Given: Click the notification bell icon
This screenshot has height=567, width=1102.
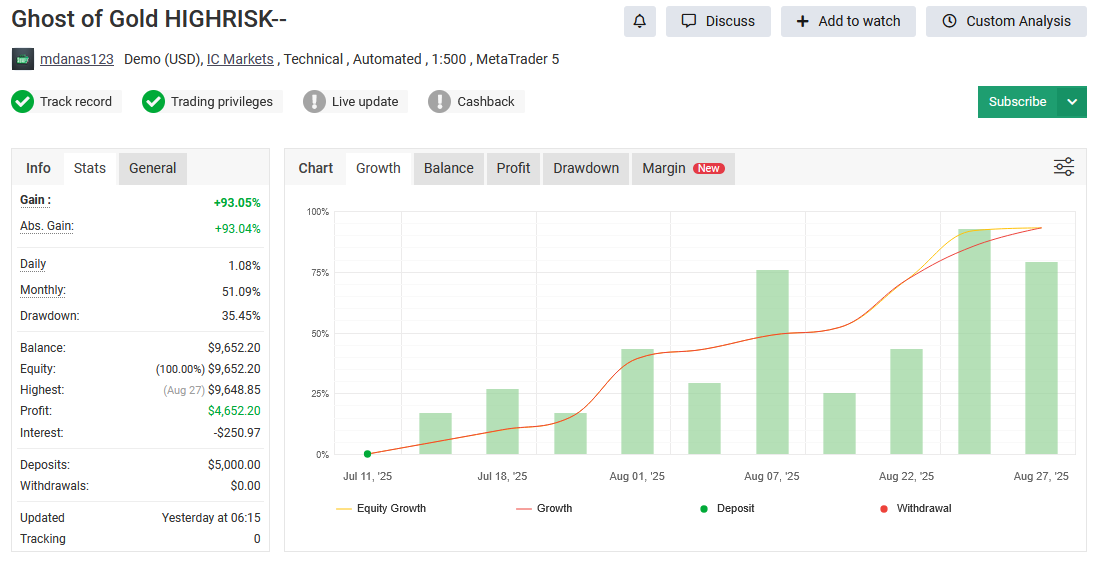Looking at the screenshot, I should coord(640,21).
